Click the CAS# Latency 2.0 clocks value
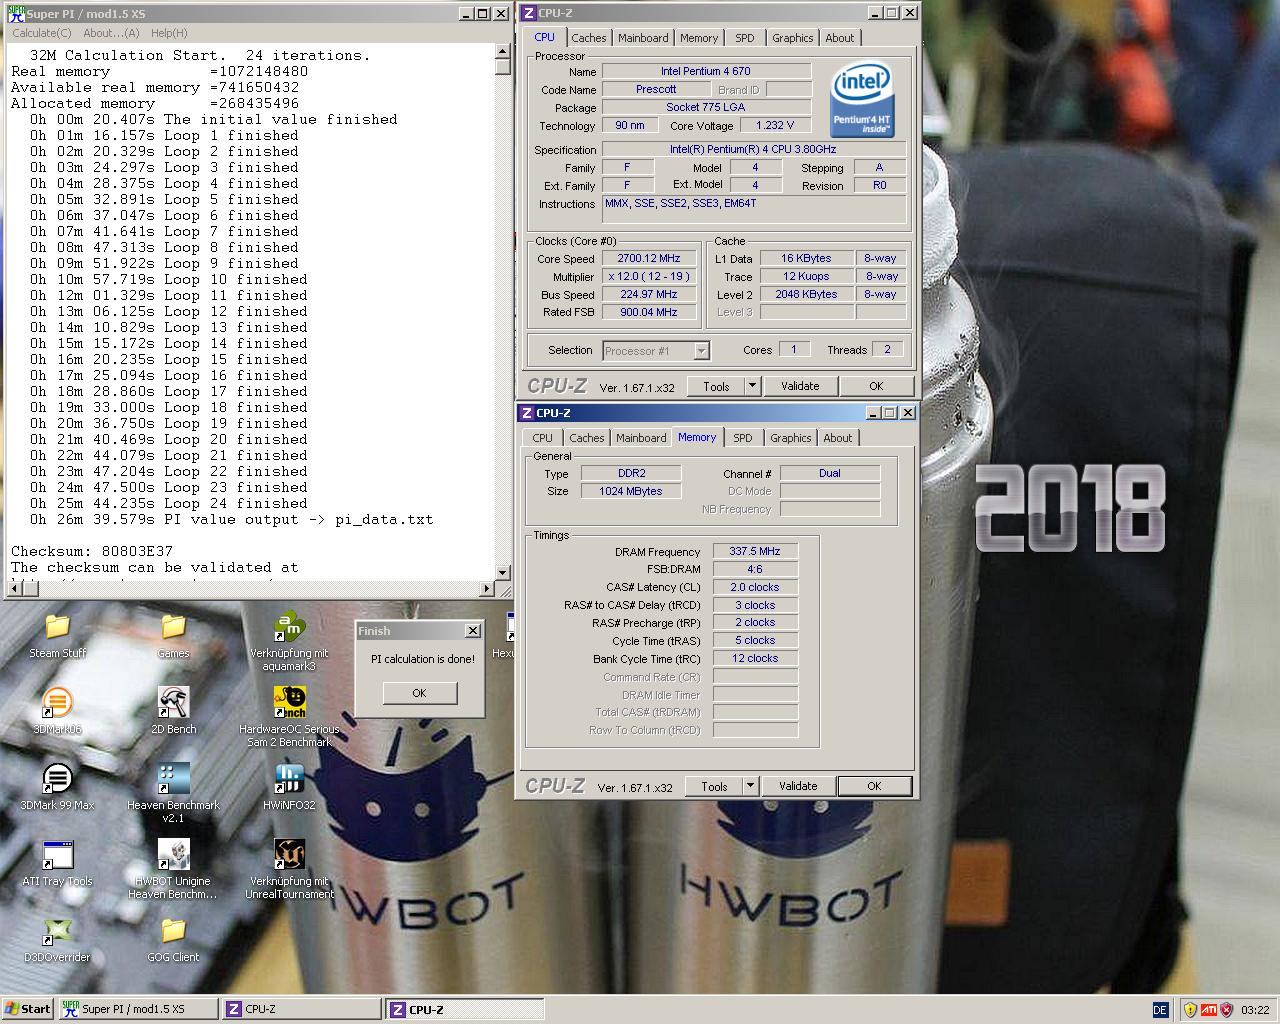1280x1024 pixels. click(x=755, y=587)
